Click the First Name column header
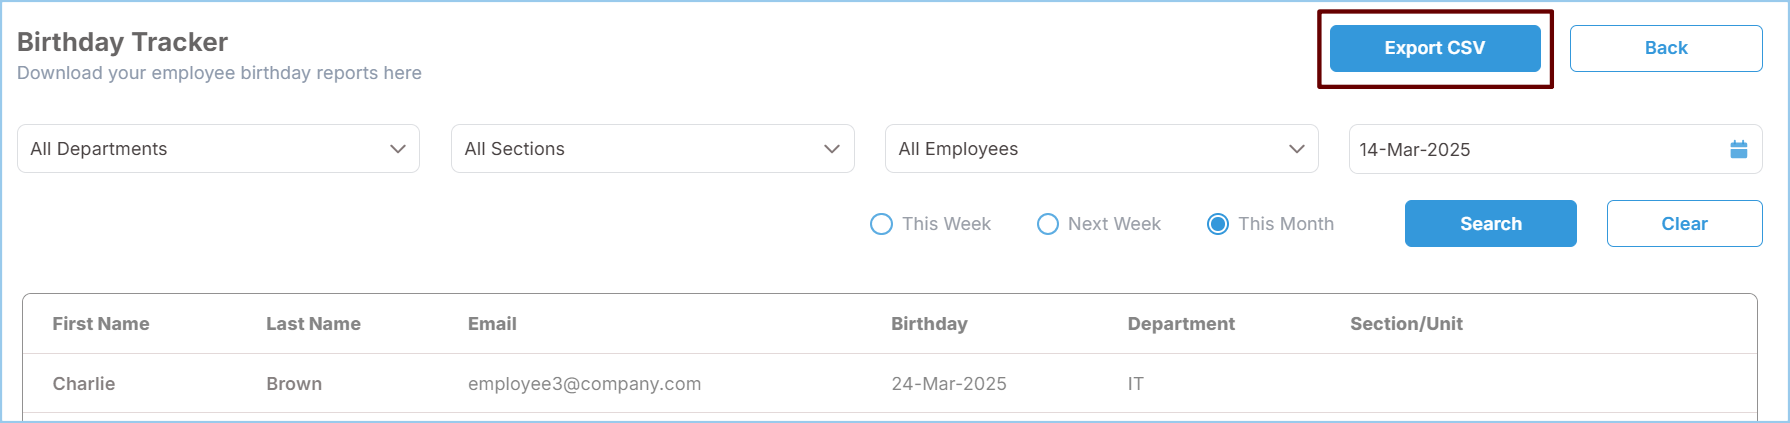The height and width of the screenshot is (423, 1790). (x=101, y=324)
